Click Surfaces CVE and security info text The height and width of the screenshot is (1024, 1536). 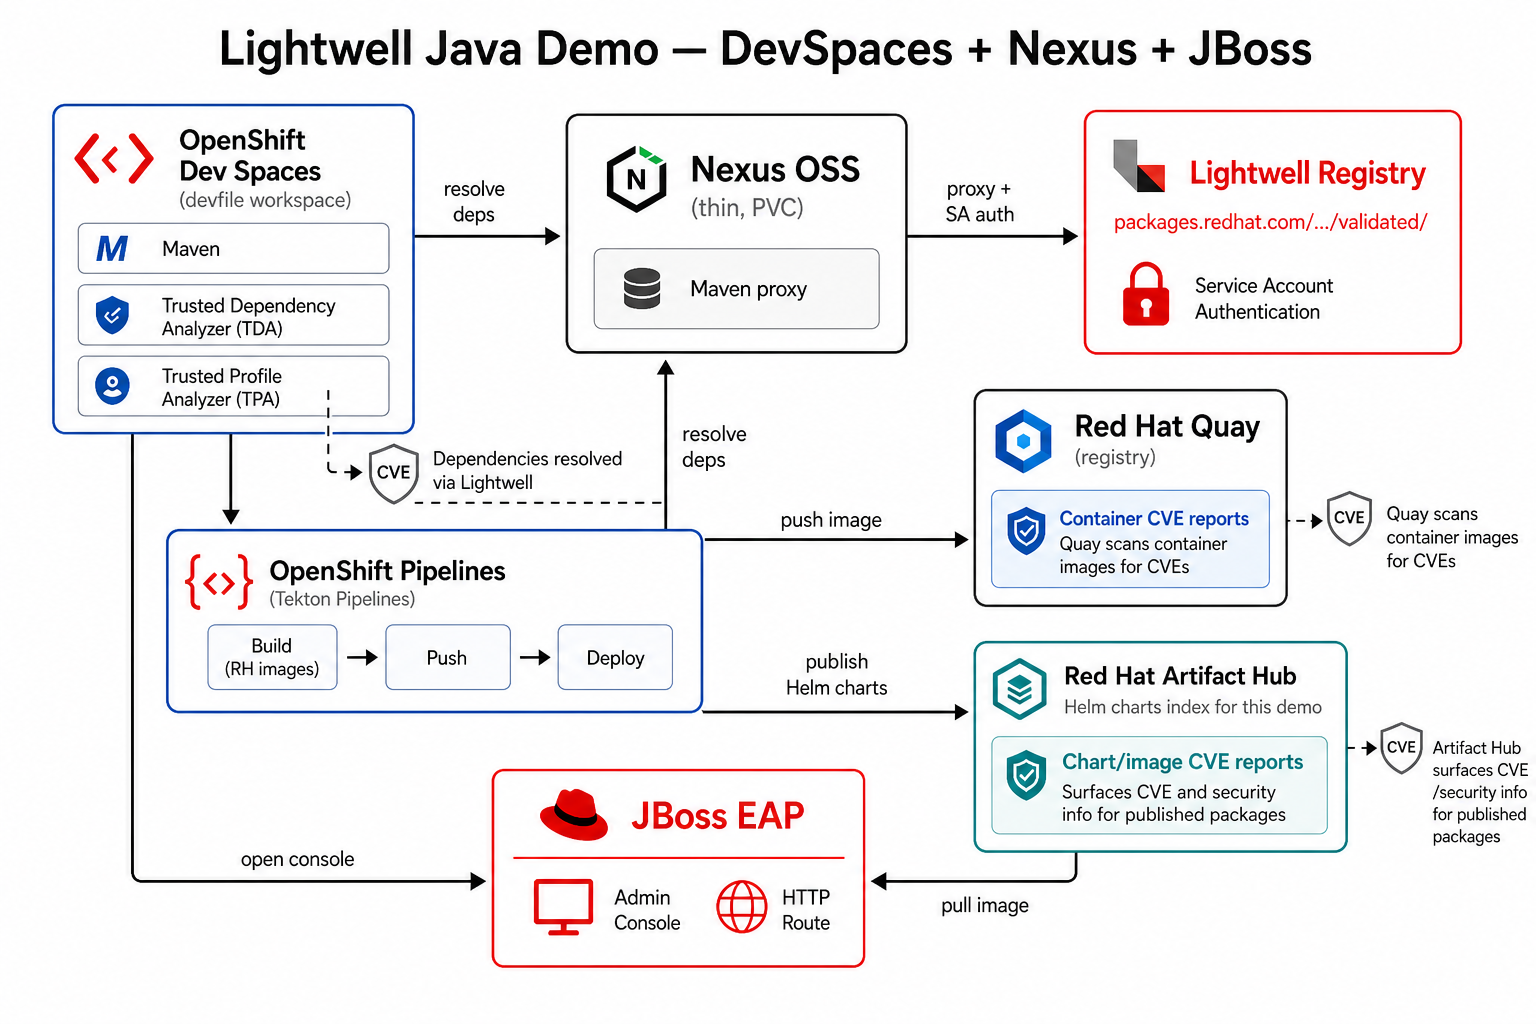(x=1174, y=803)
